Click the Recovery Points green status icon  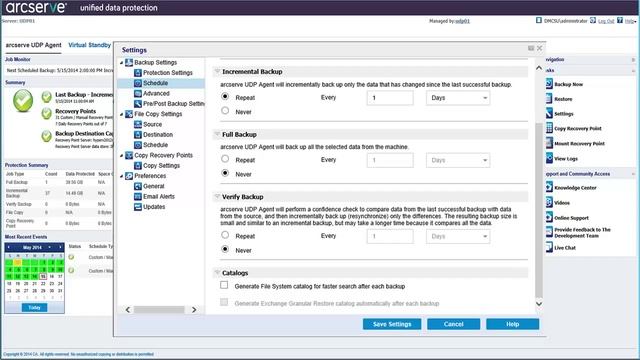47,113
